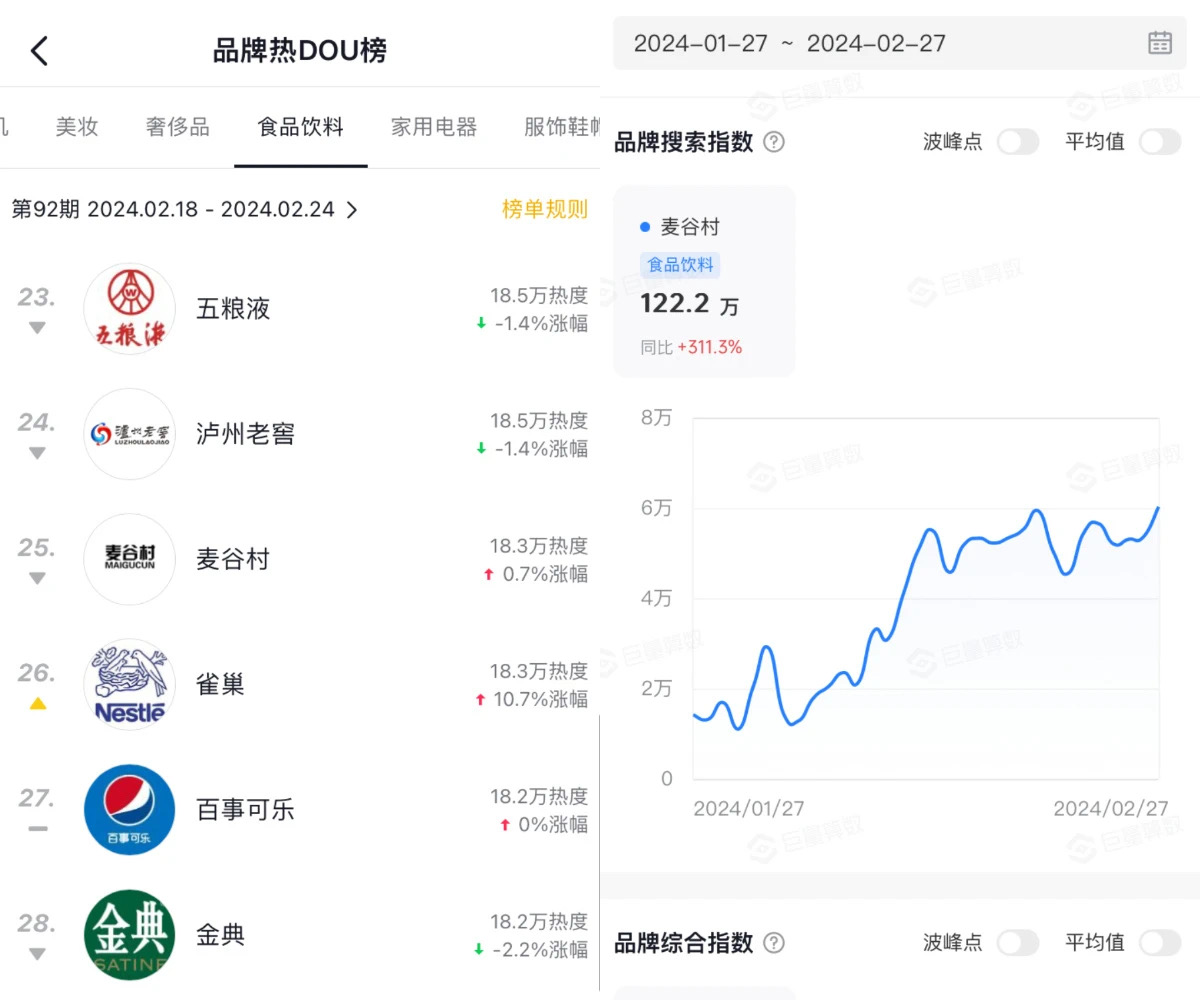Switch to the 家用电器 tab
This screenshot has width=1200, height=1000.
[x=434, y=127]
